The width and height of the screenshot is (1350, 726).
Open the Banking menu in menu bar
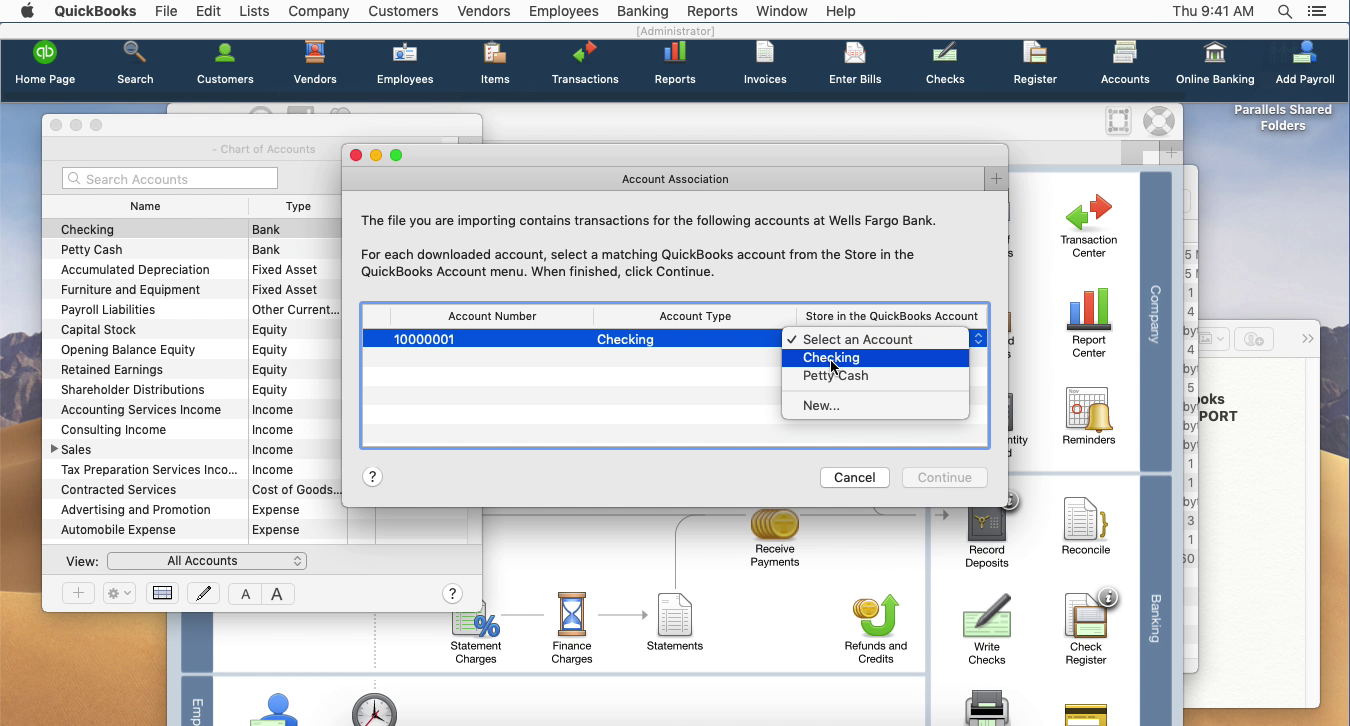643,11
